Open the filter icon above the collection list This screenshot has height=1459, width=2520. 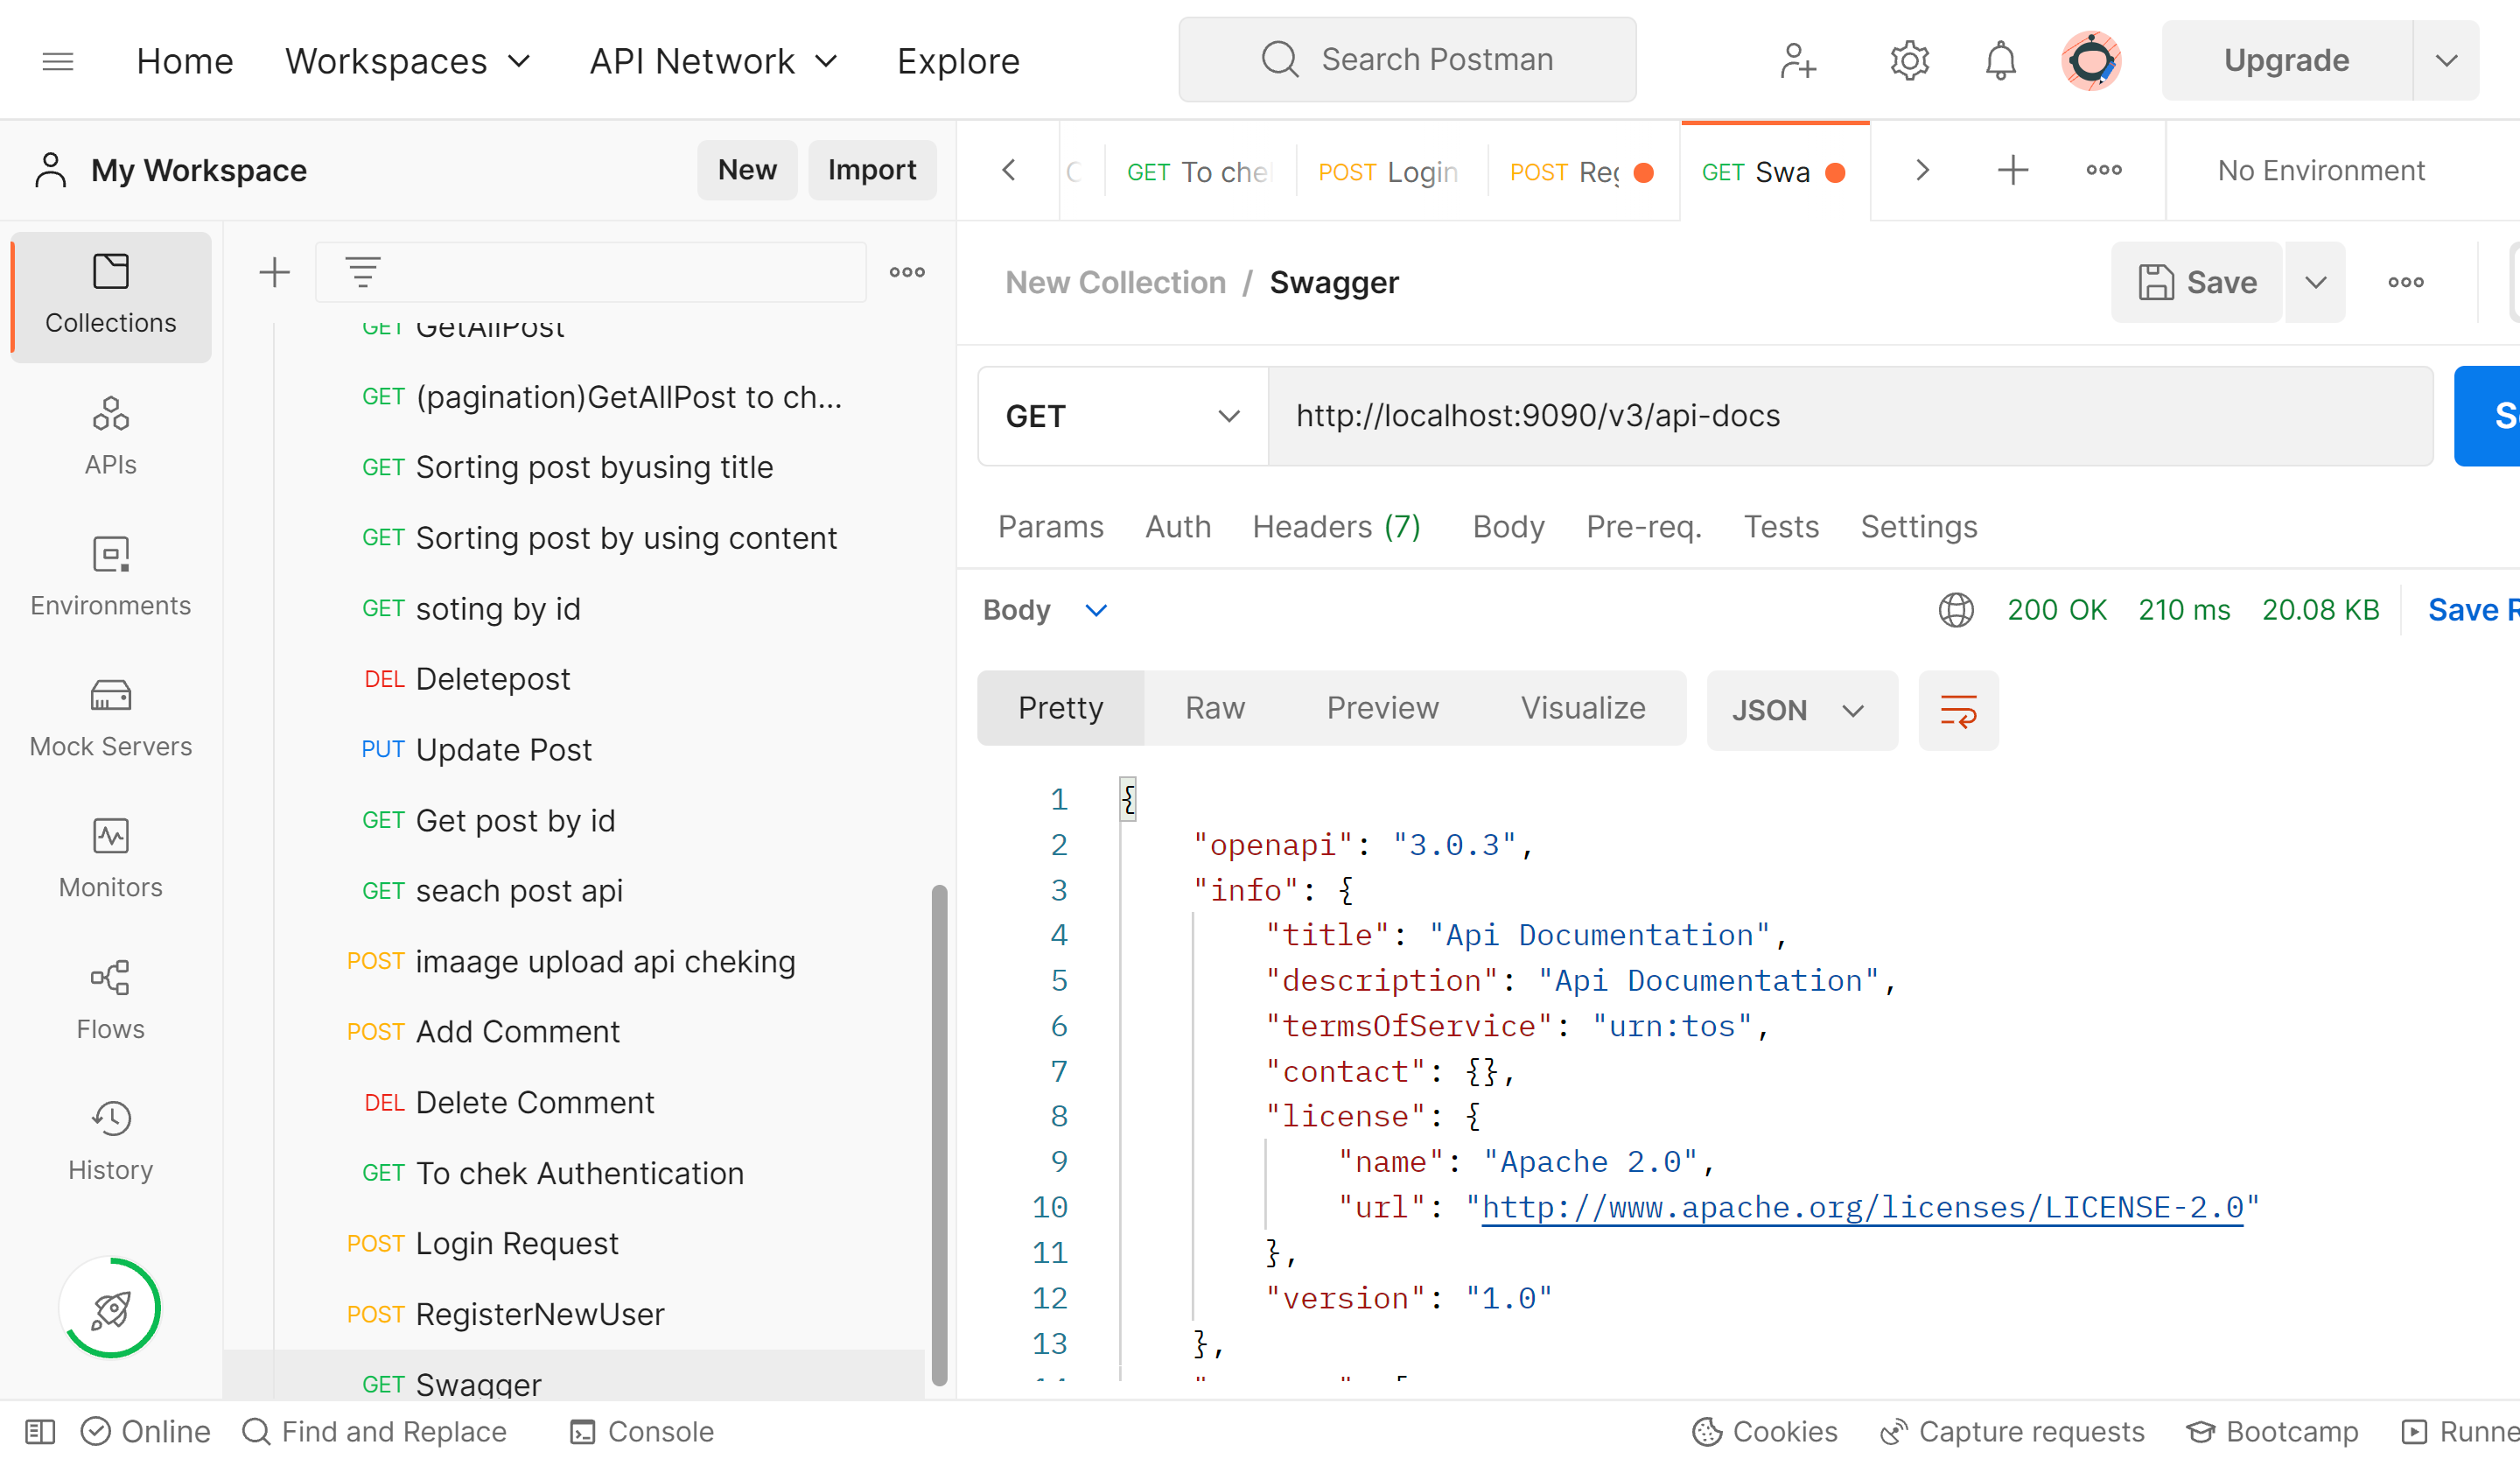pos(362,271)
